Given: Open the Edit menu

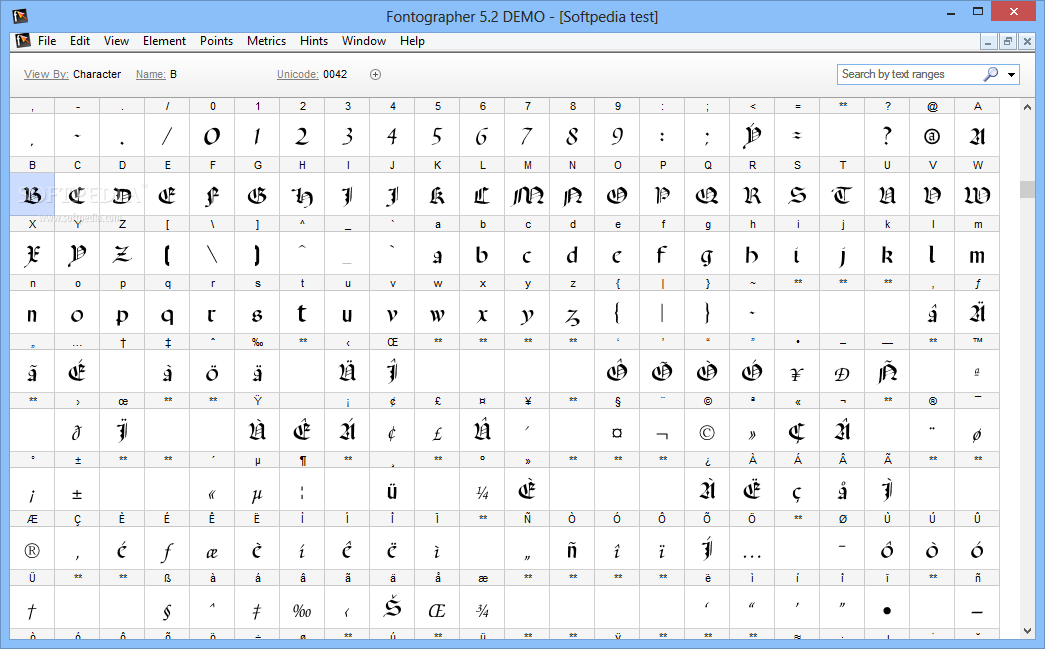Looking at the screenshot, I should 80,41.
